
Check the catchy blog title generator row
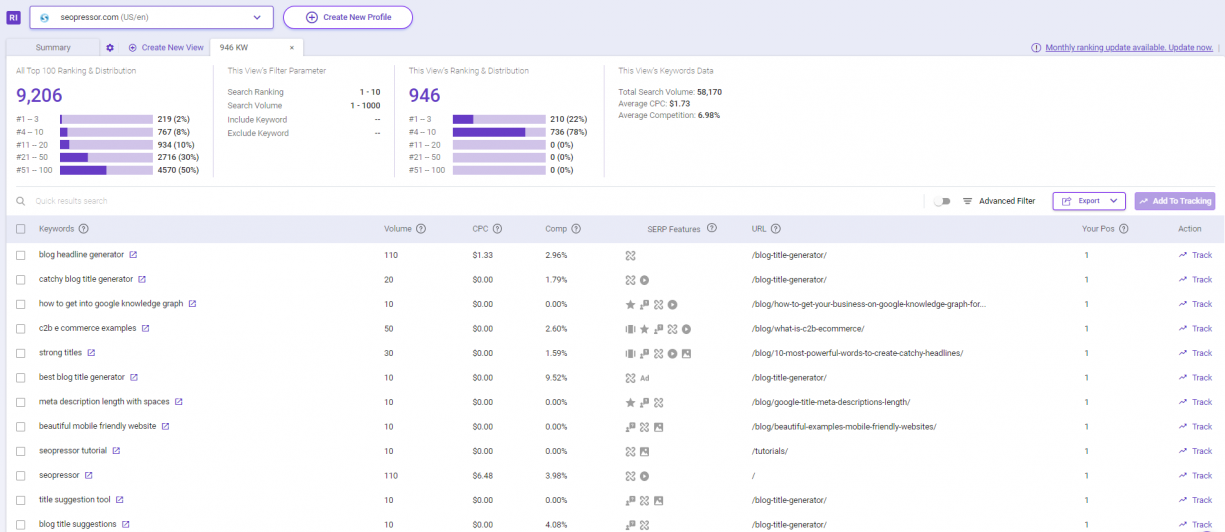pyautogui.click(x=21, y=279)
